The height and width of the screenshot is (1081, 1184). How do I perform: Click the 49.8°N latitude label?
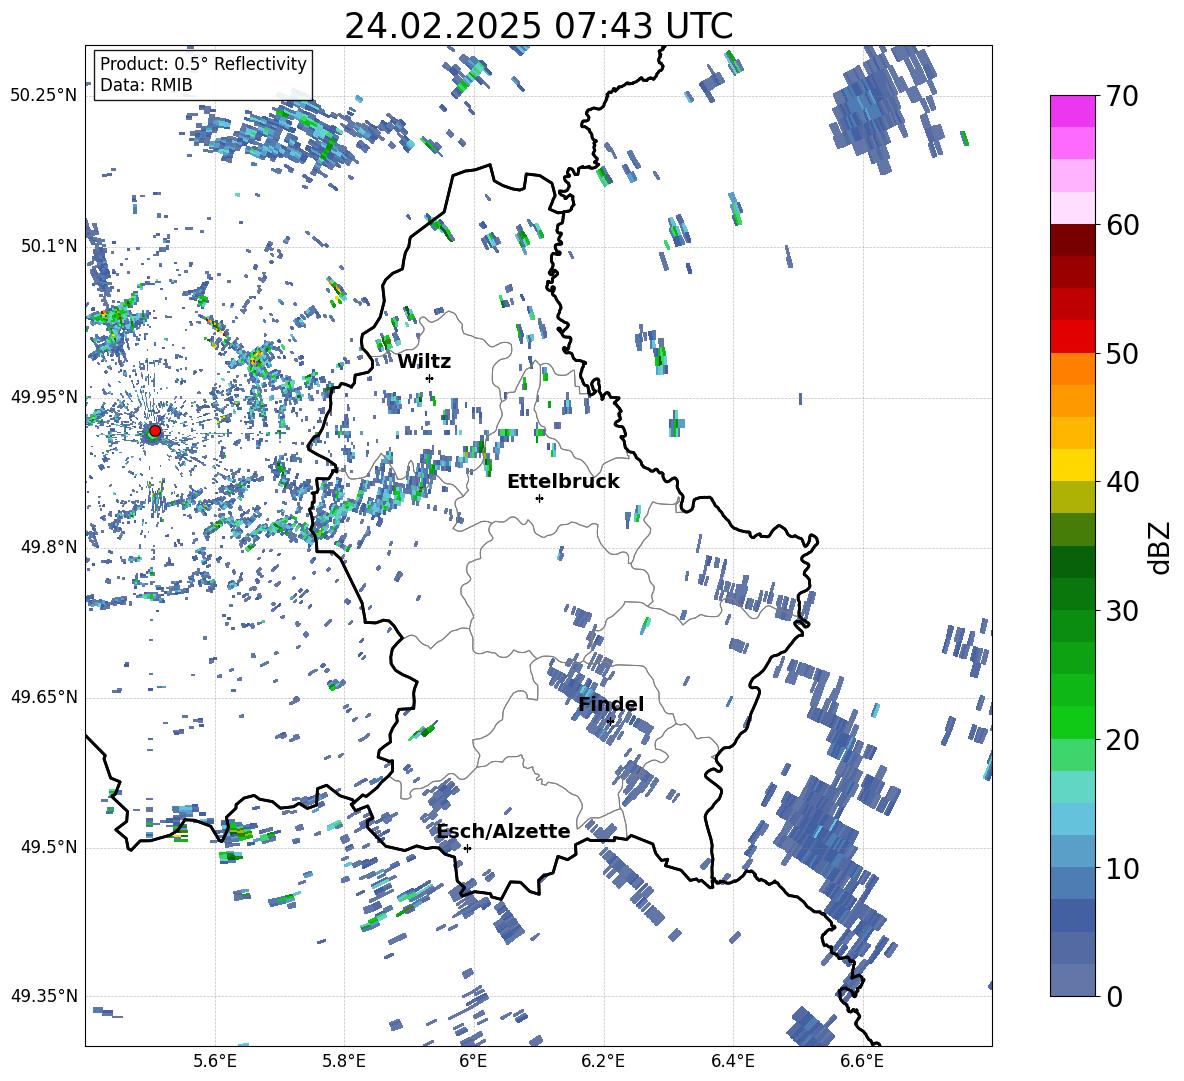tap(49, 547)
